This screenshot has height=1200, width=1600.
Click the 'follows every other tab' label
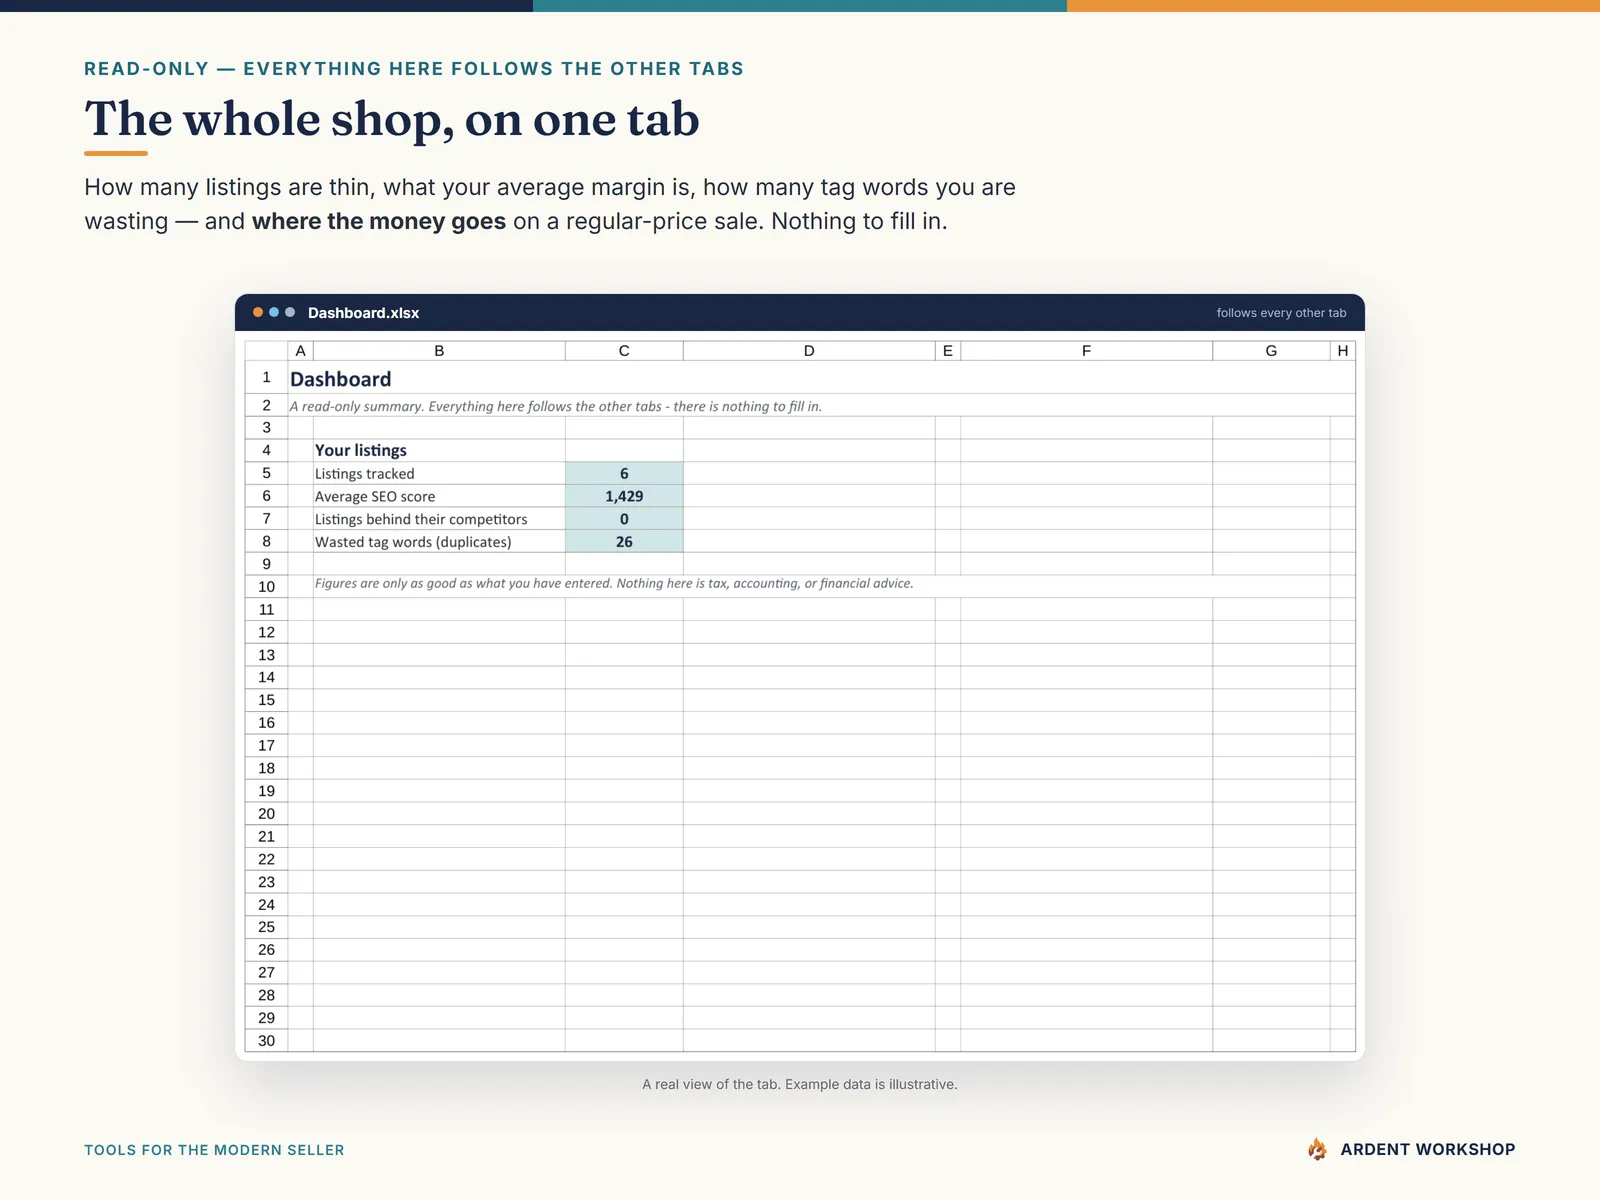click(x=1281, y=313)
